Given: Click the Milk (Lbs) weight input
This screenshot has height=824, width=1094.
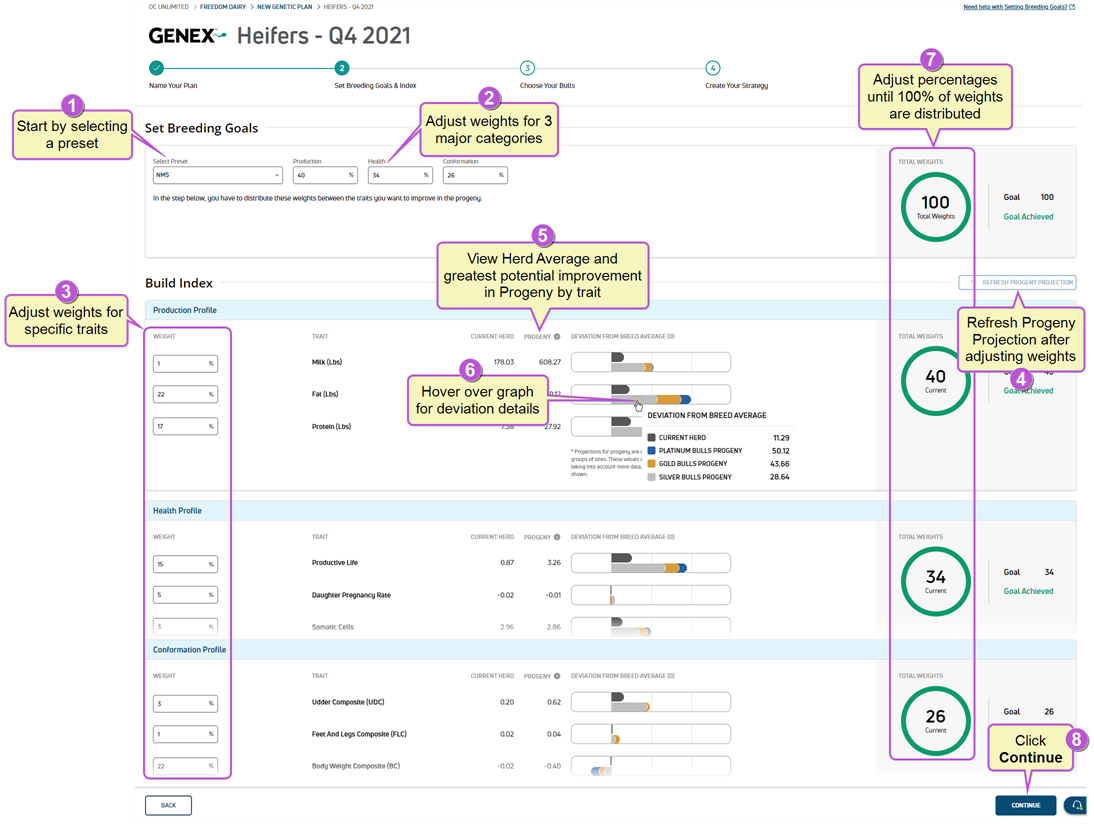Looking at the screenshot, I should pos(184,363).
